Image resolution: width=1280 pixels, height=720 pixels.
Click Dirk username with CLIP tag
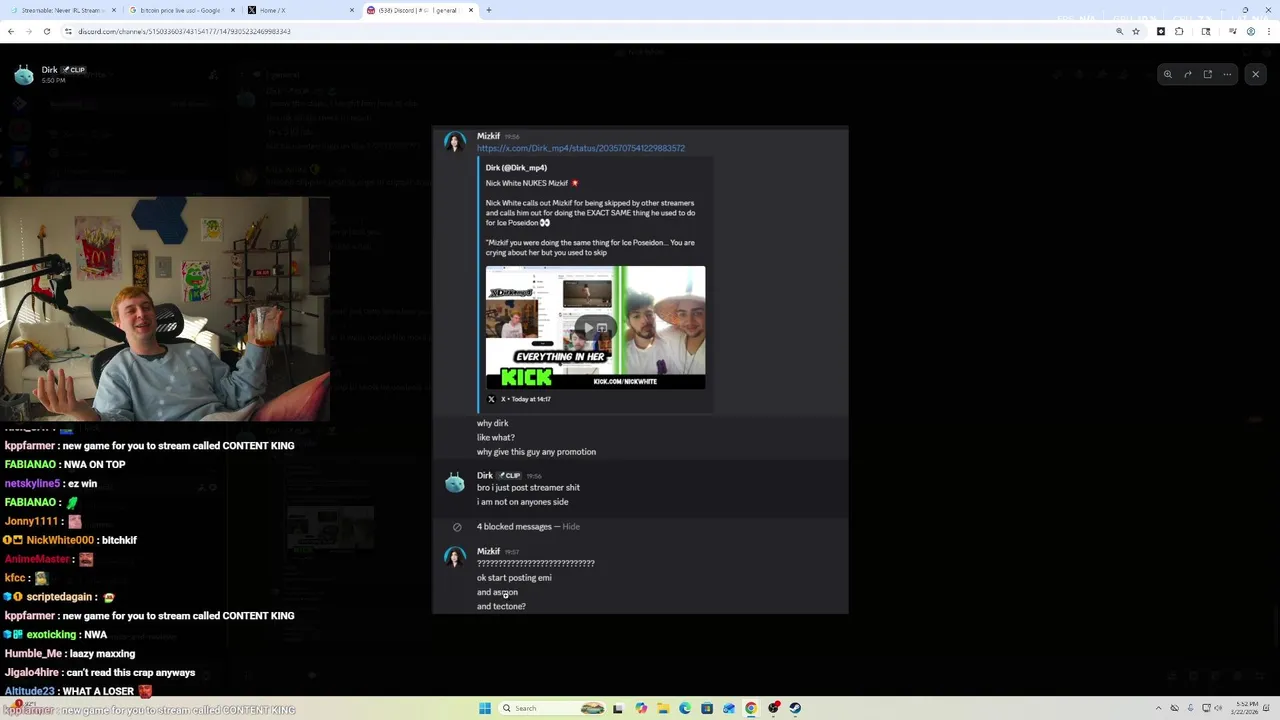(485, 475)
